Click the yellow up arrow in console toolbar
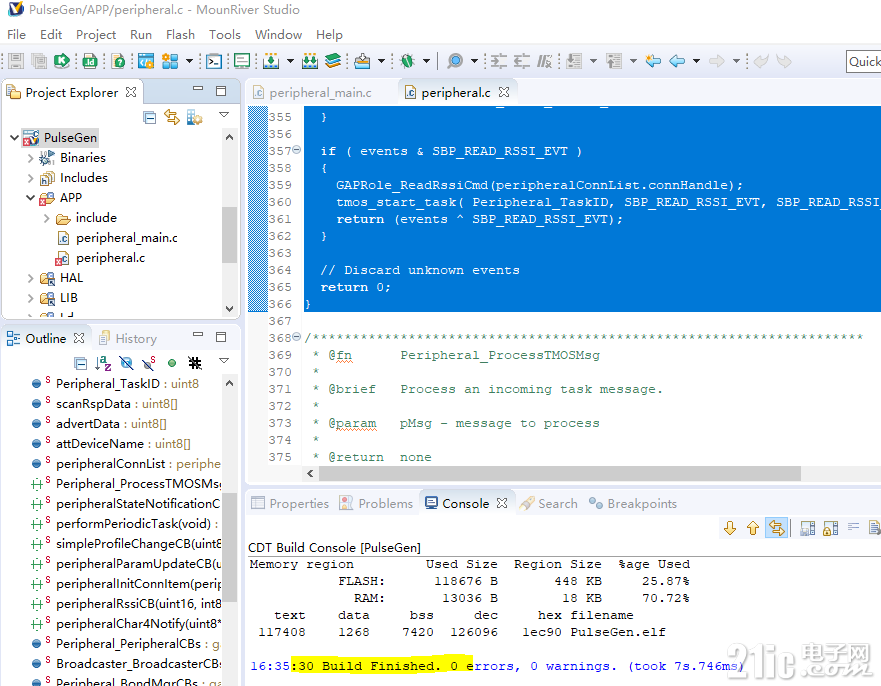The image size is (881, 686). pyautogui.click(x=753, y=528)
